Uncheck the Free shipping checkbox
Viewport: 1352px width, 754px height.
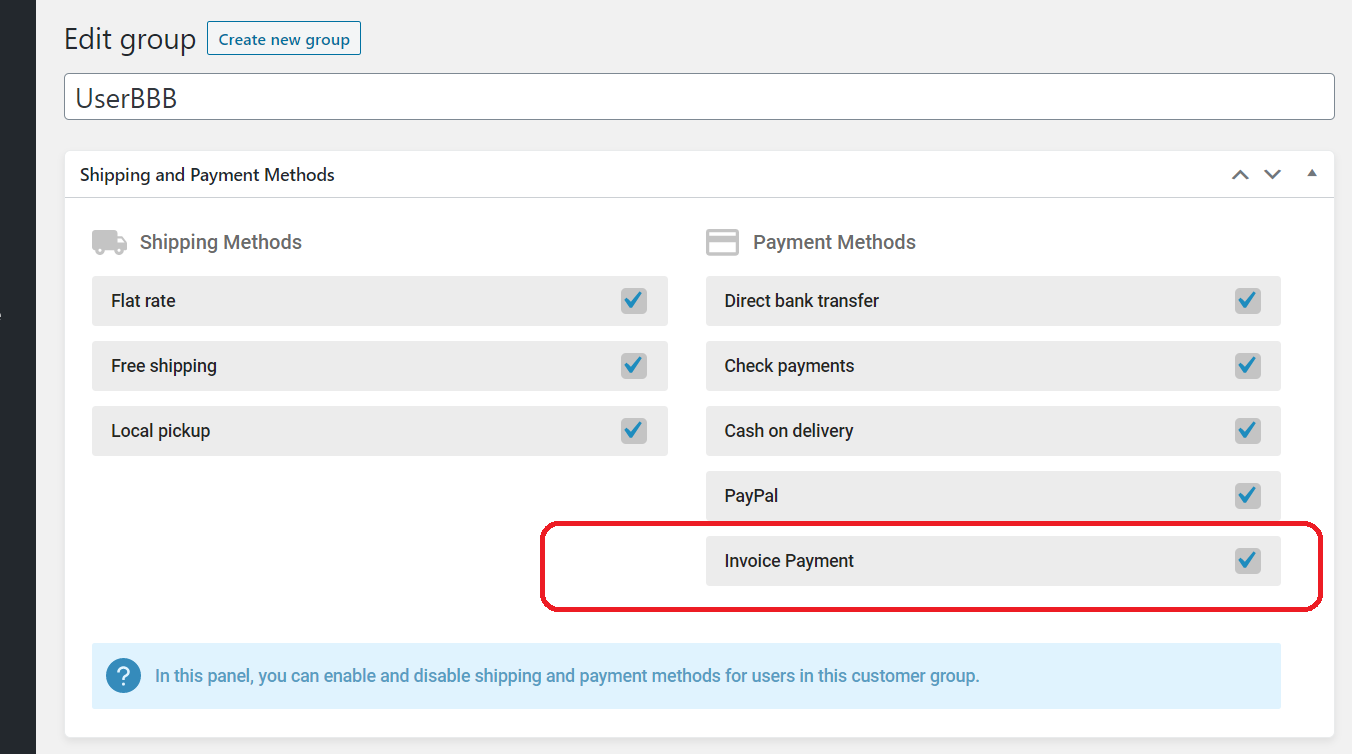coord(634,366)
